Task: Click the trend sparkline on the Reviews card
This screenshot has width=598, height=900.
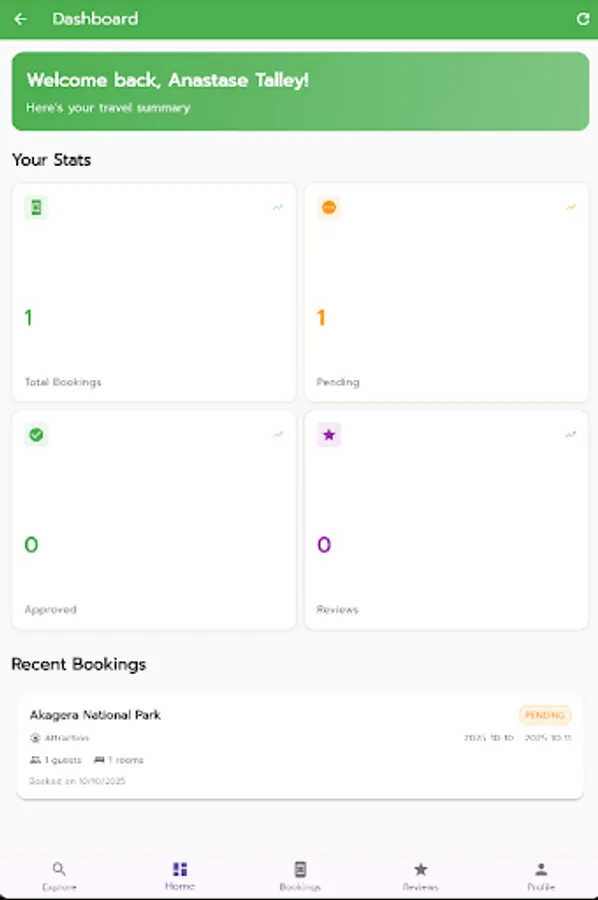Action: (x=570, y=434)
